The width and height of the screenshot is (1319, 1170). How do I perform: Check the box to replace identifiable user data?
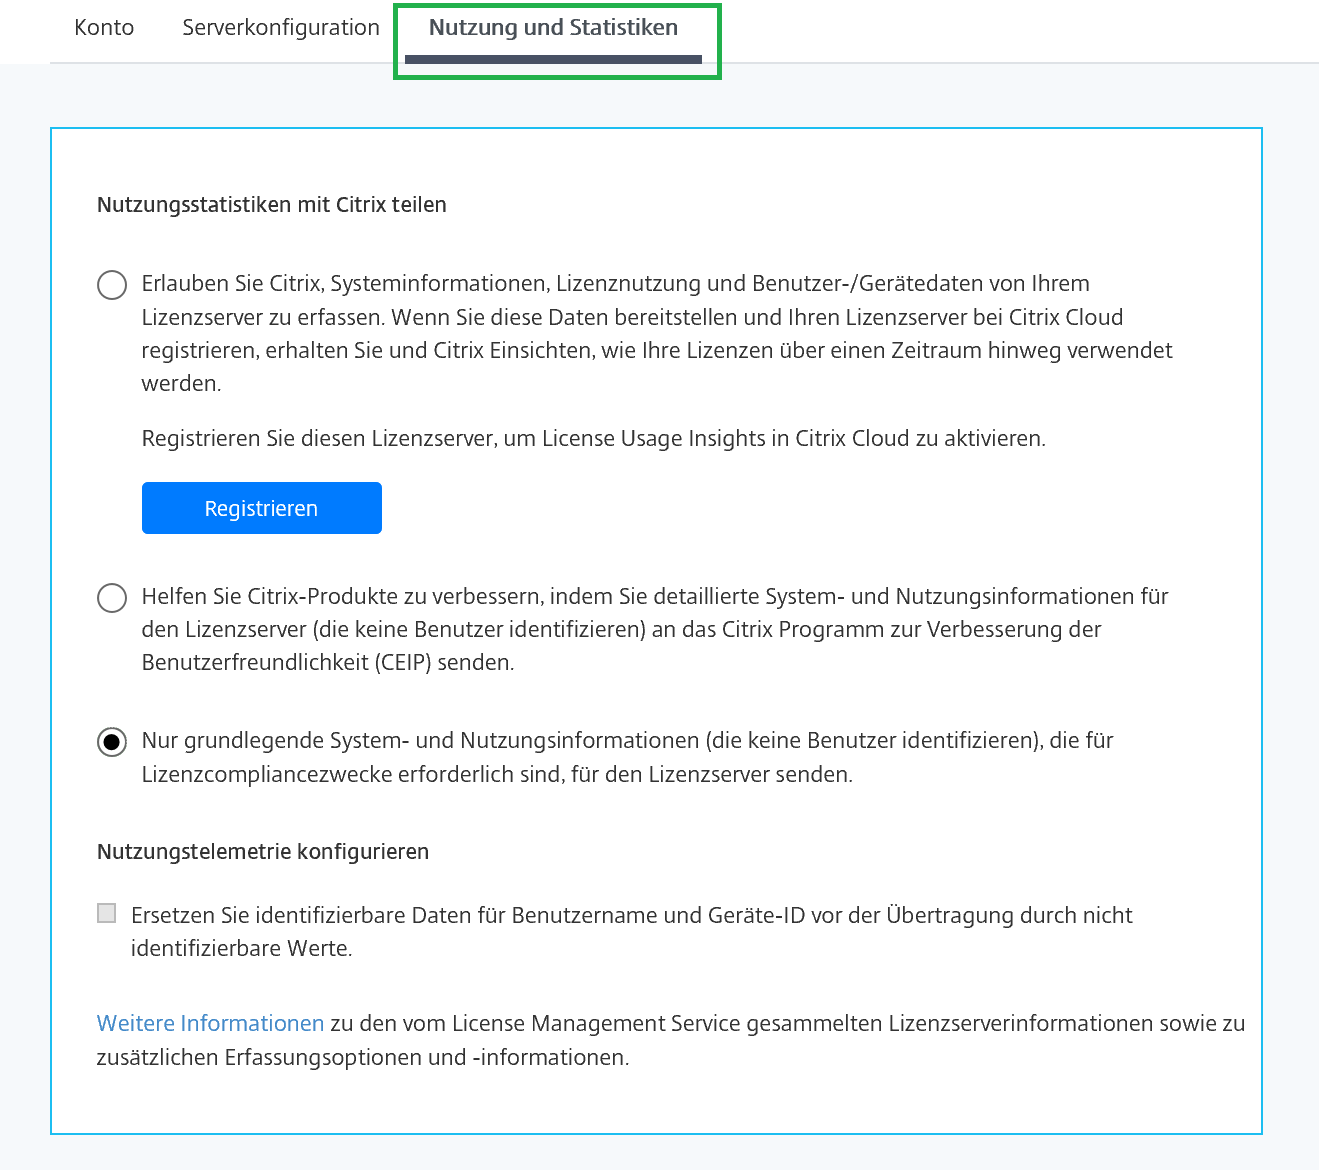point(106,912)
